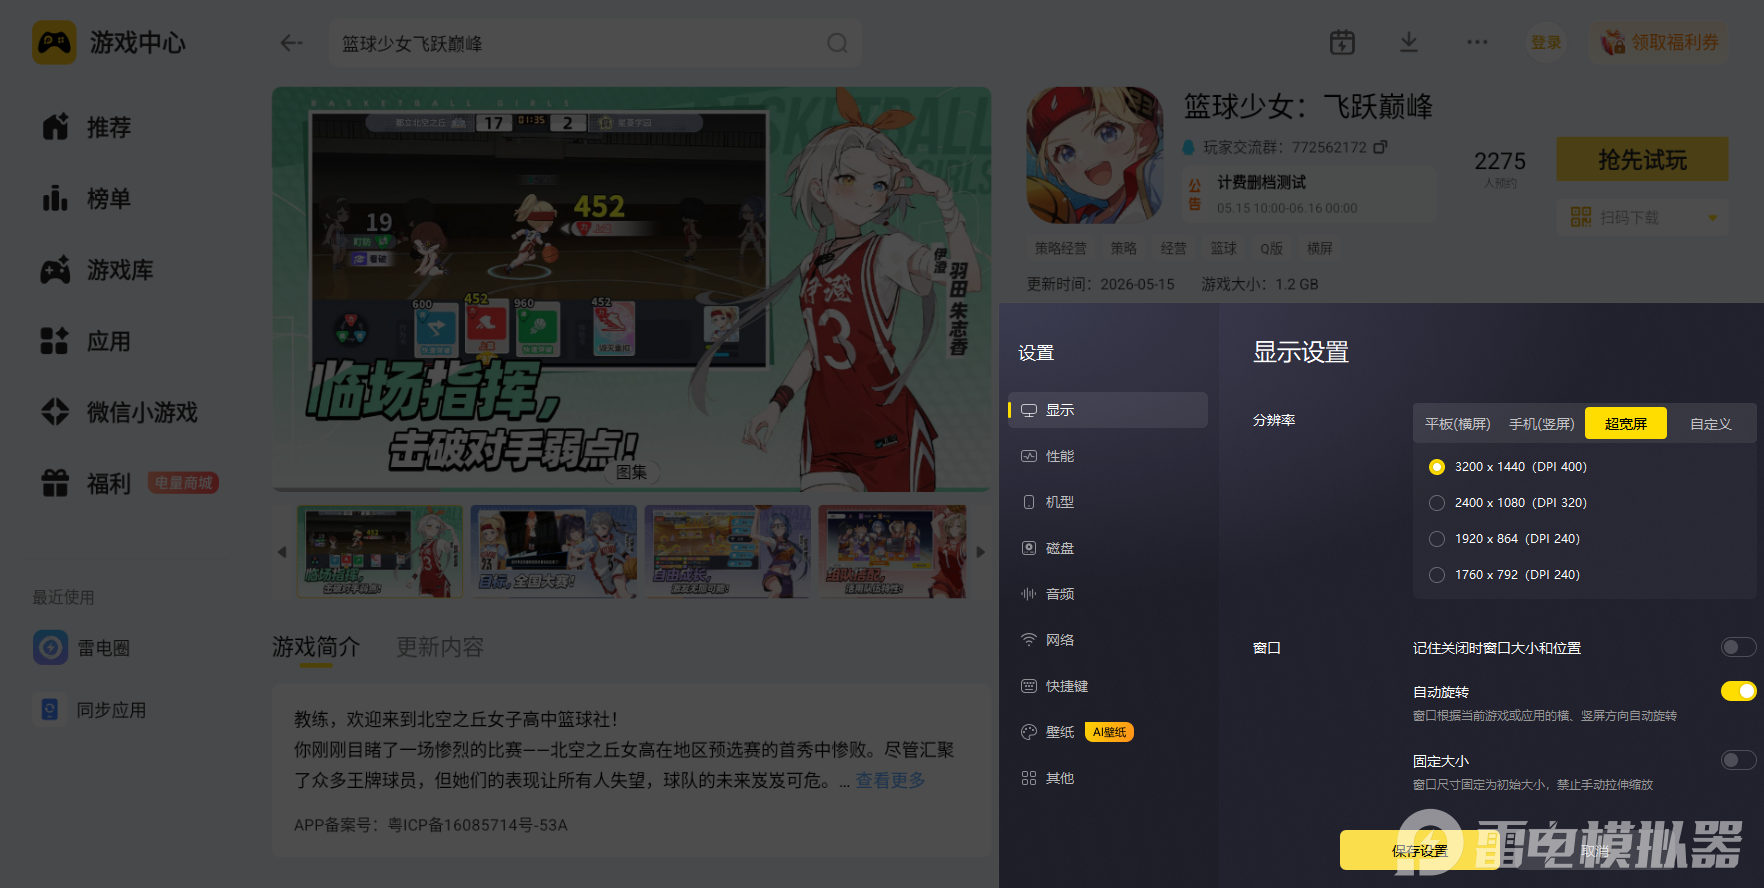Switch to 平板(横屏) resolution tab

(x=1457, y=424)
